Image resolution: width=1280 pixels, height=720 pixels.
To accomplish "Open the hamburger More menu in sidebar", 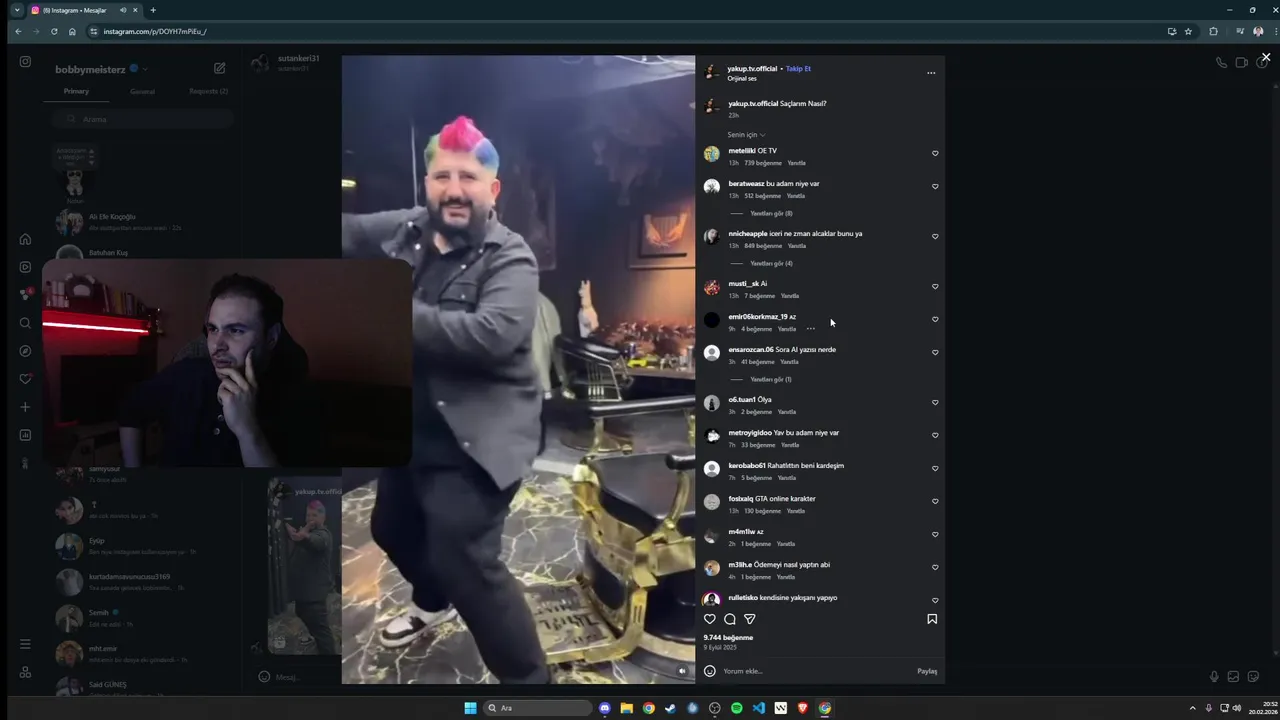I will point(25,644).
